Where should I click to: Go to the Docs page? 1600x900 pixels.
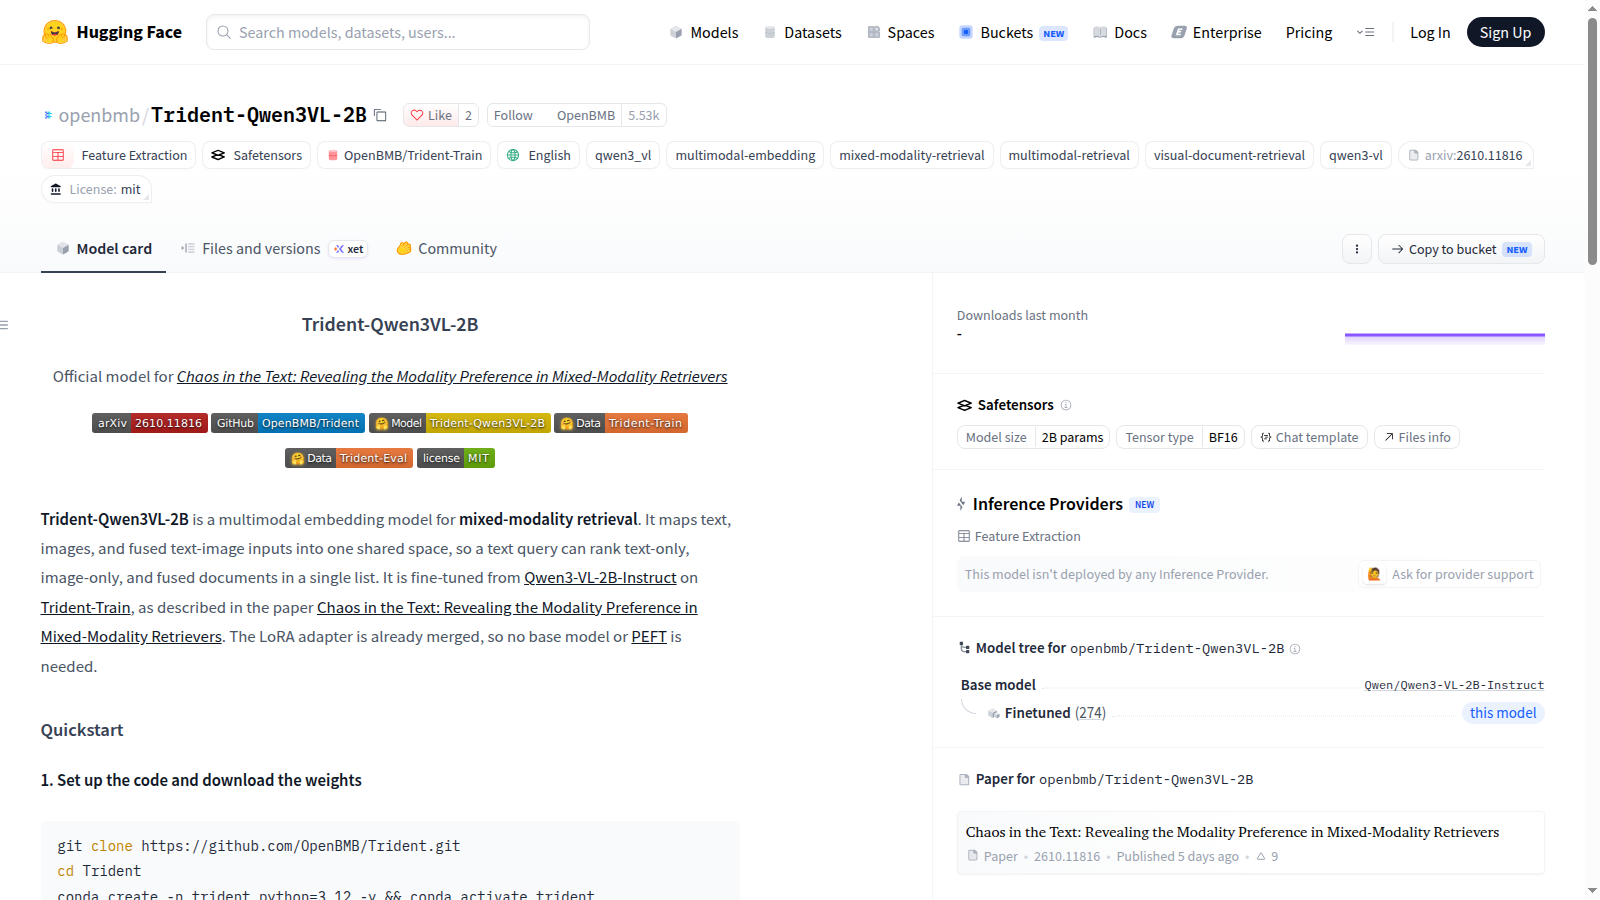point(1119,32)
